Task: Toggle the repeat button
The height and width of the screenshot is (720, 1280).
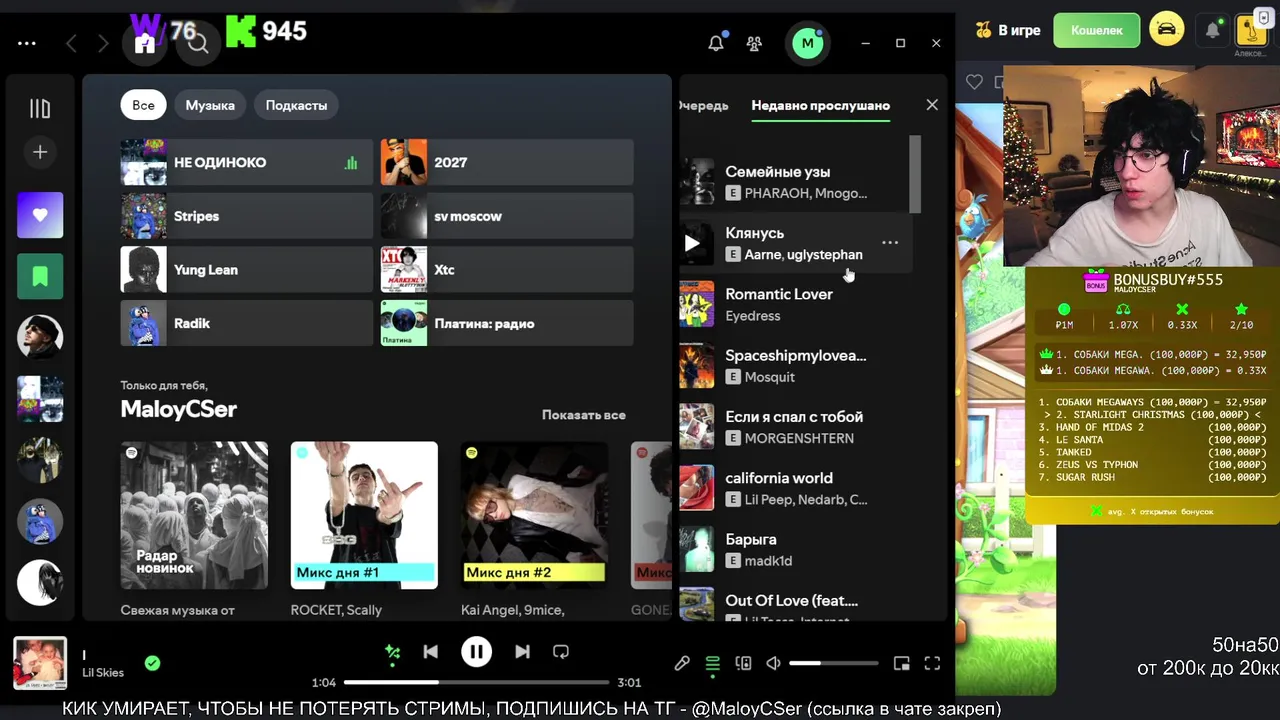Action: 561,652
